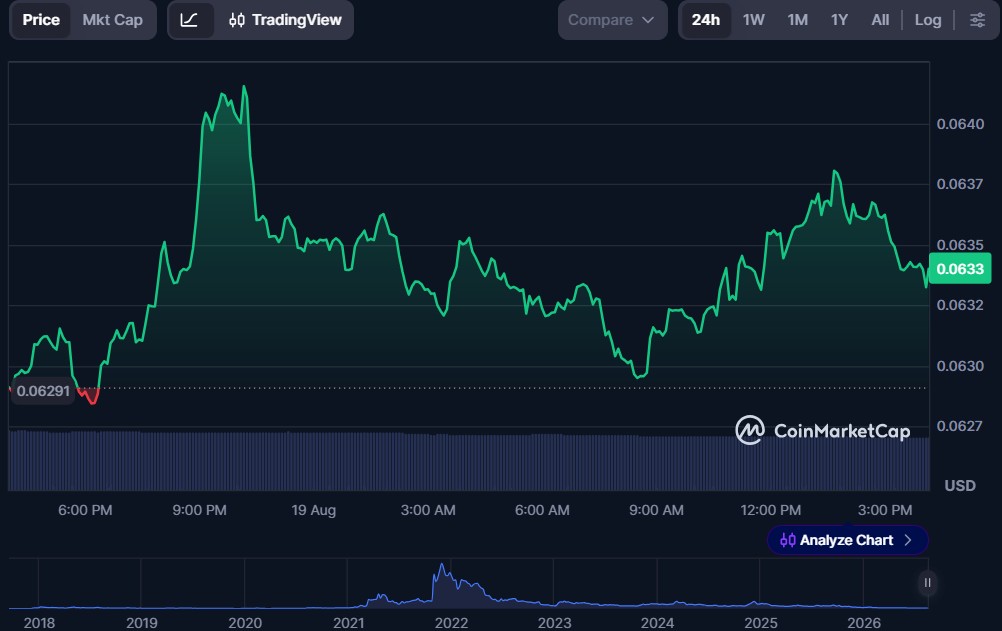Select the 1W time range
Image resolution: width=1002 pixels, height=631 pixels.
(753, 20)
